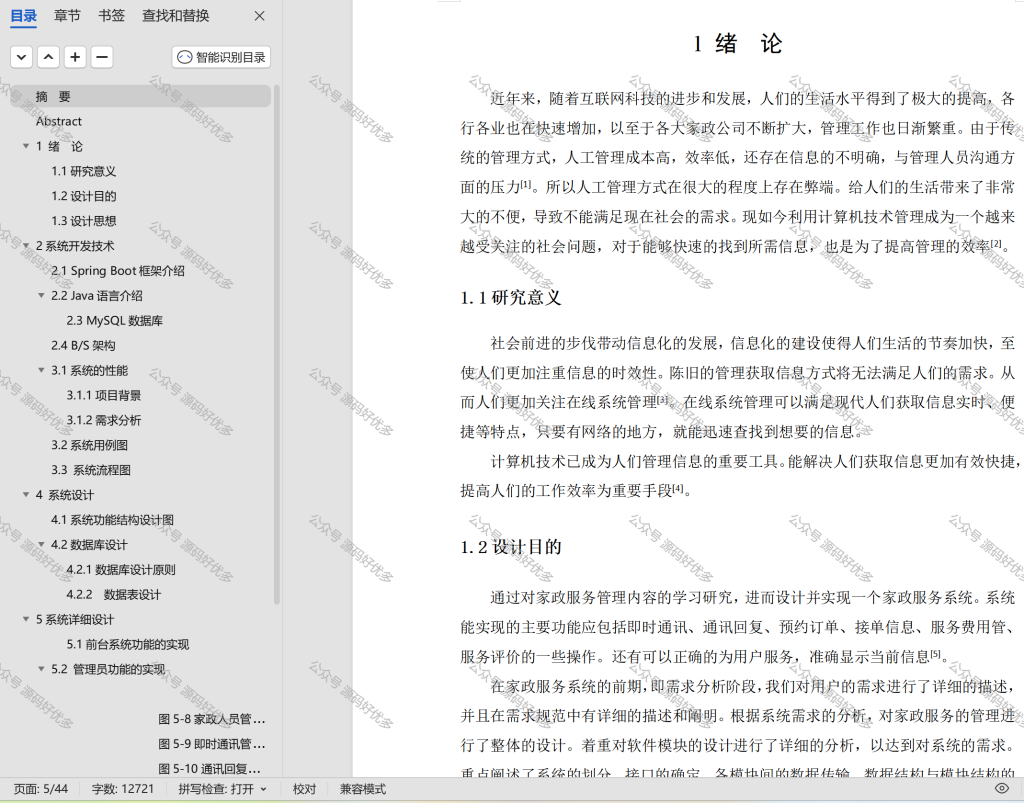1024x803 pixels.
Task: Jump to Abstract in the outline
Action: tap(59, 121)
